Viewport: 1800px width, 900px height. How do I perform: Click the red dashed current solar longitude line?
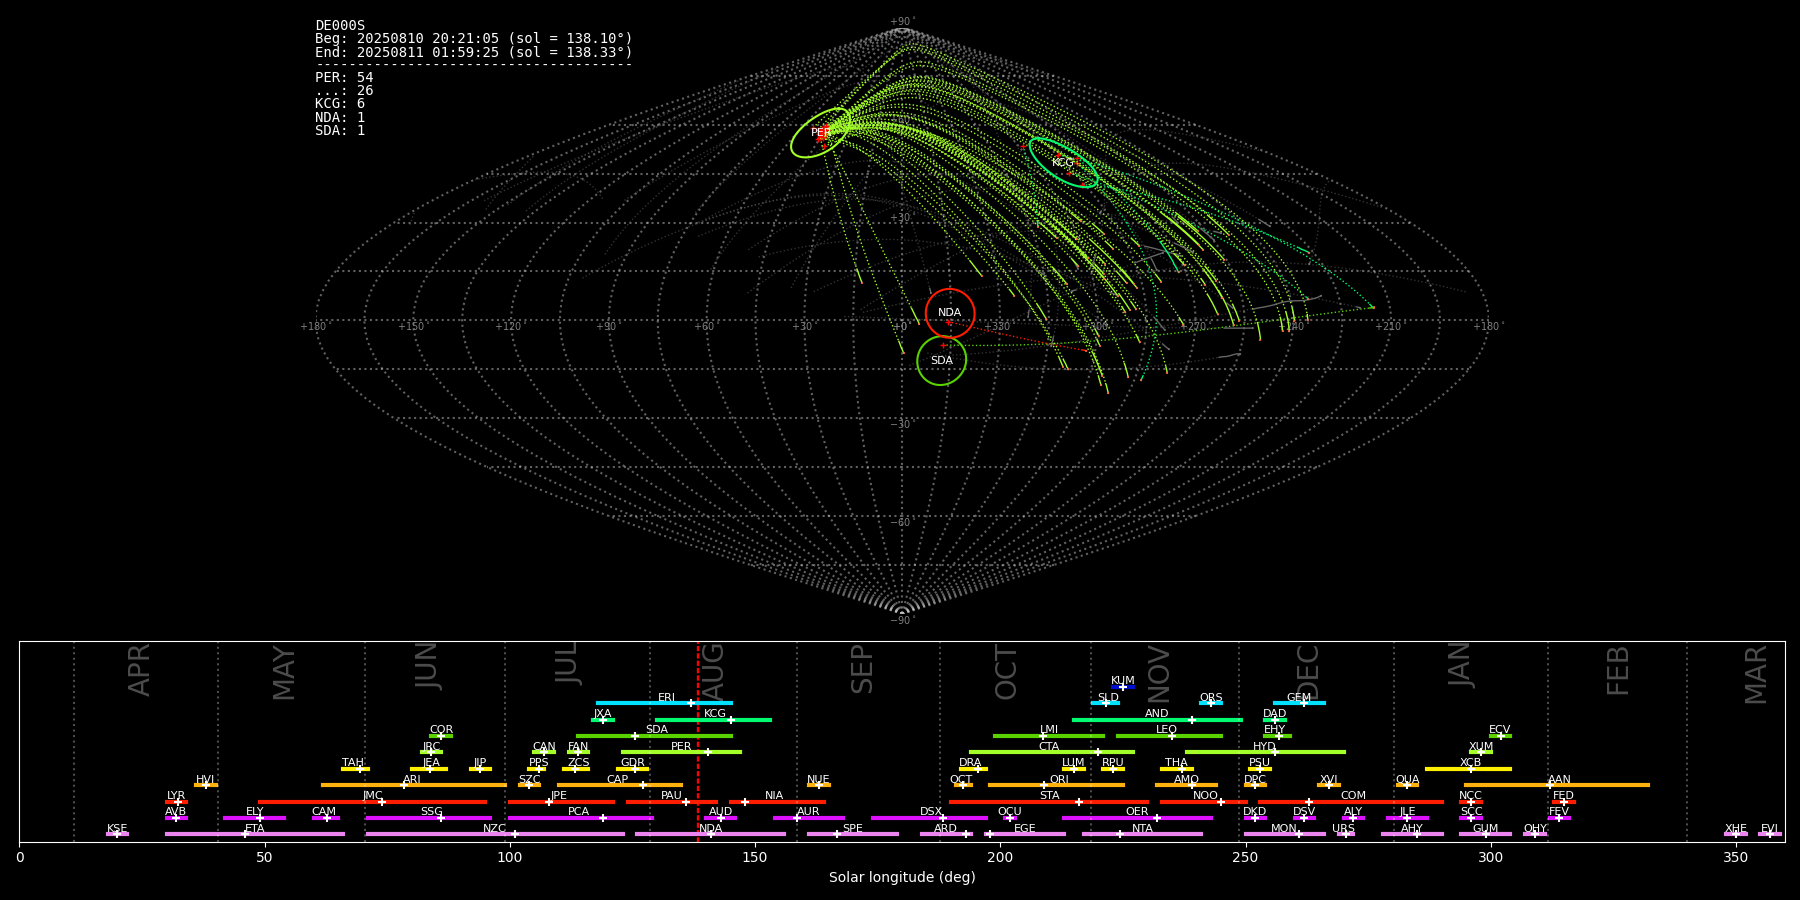pyautogui.click(x=698, y=741)
